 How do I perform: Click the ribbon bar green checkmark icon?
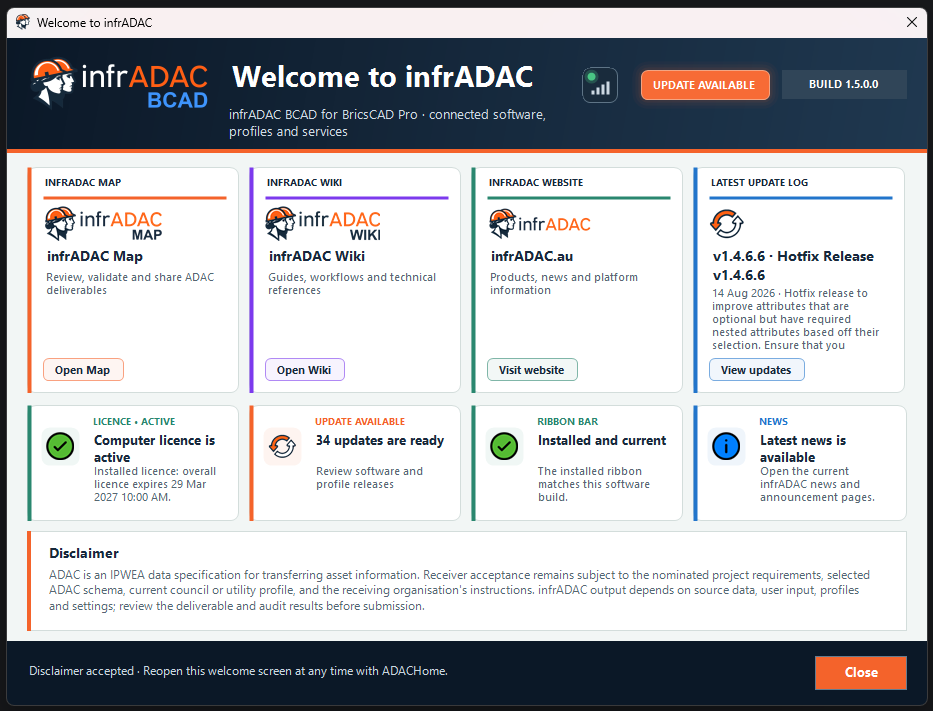pyautogui.click(x=504, y=446)
